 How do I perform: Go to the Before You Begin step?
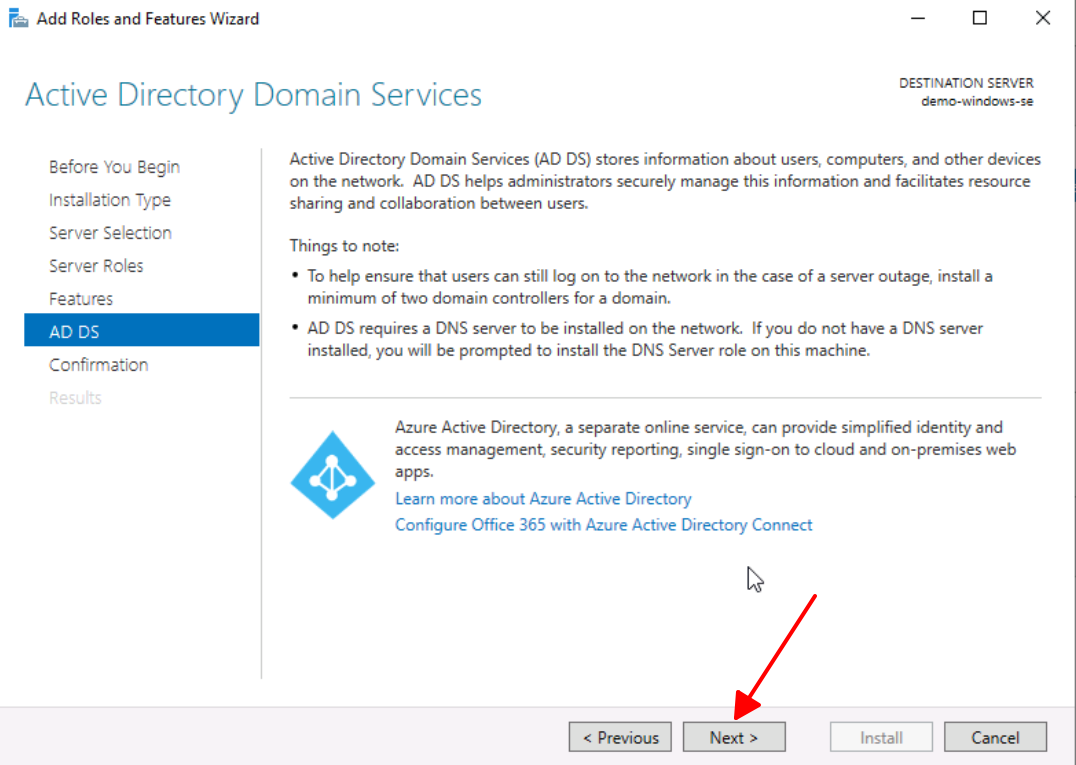coord(114,167)
